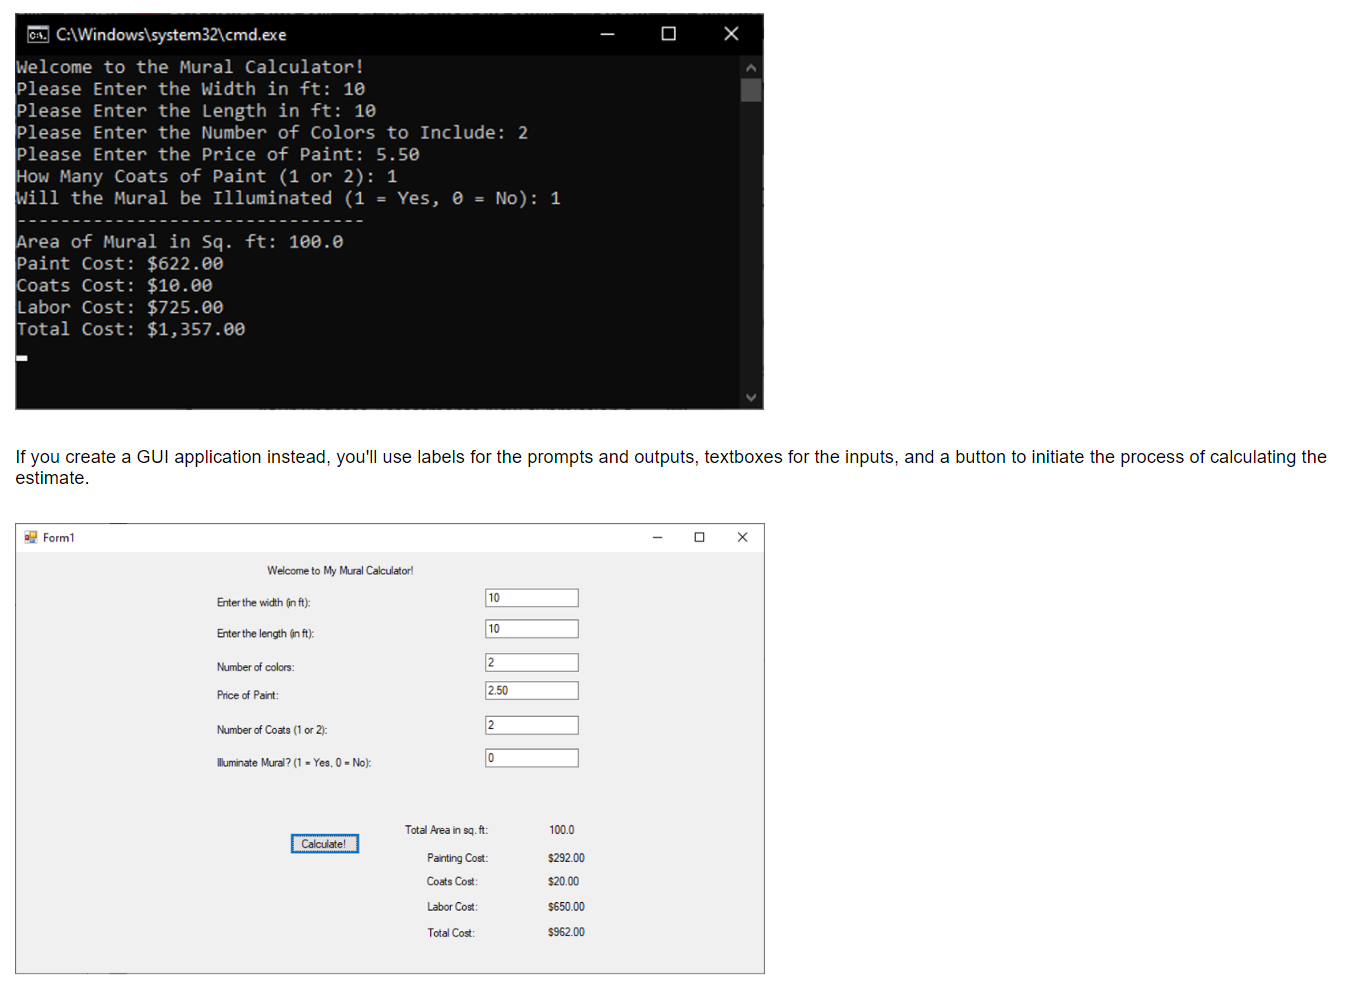Click the maximize icon on the Form1 window

point(698,537)
